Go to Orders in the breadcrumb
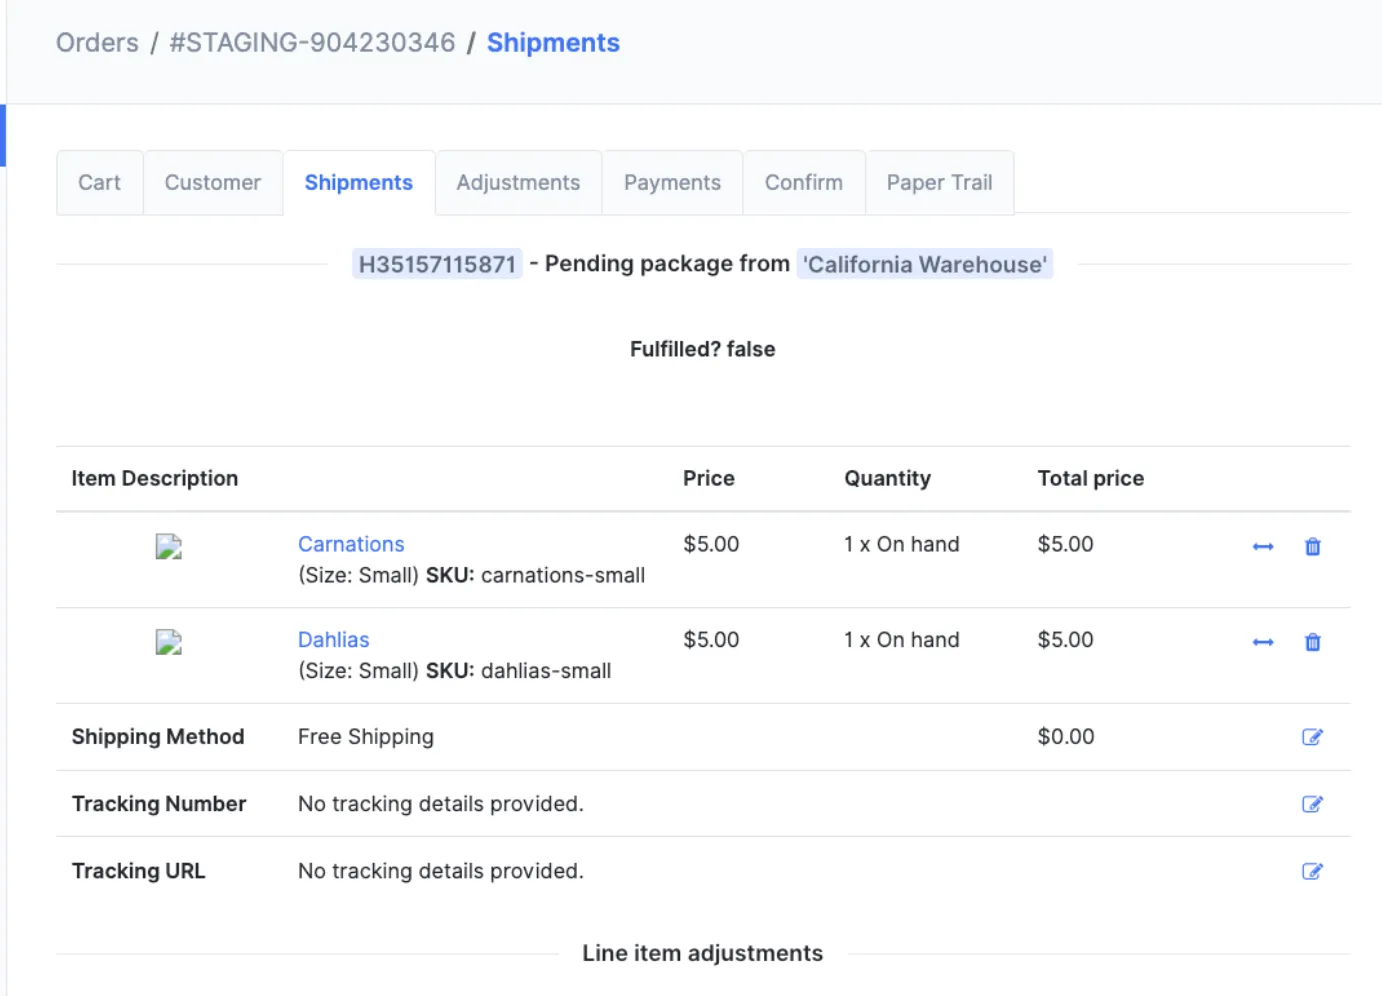The height and width of the screenshot is (996, 1382). tap(97, 43)
